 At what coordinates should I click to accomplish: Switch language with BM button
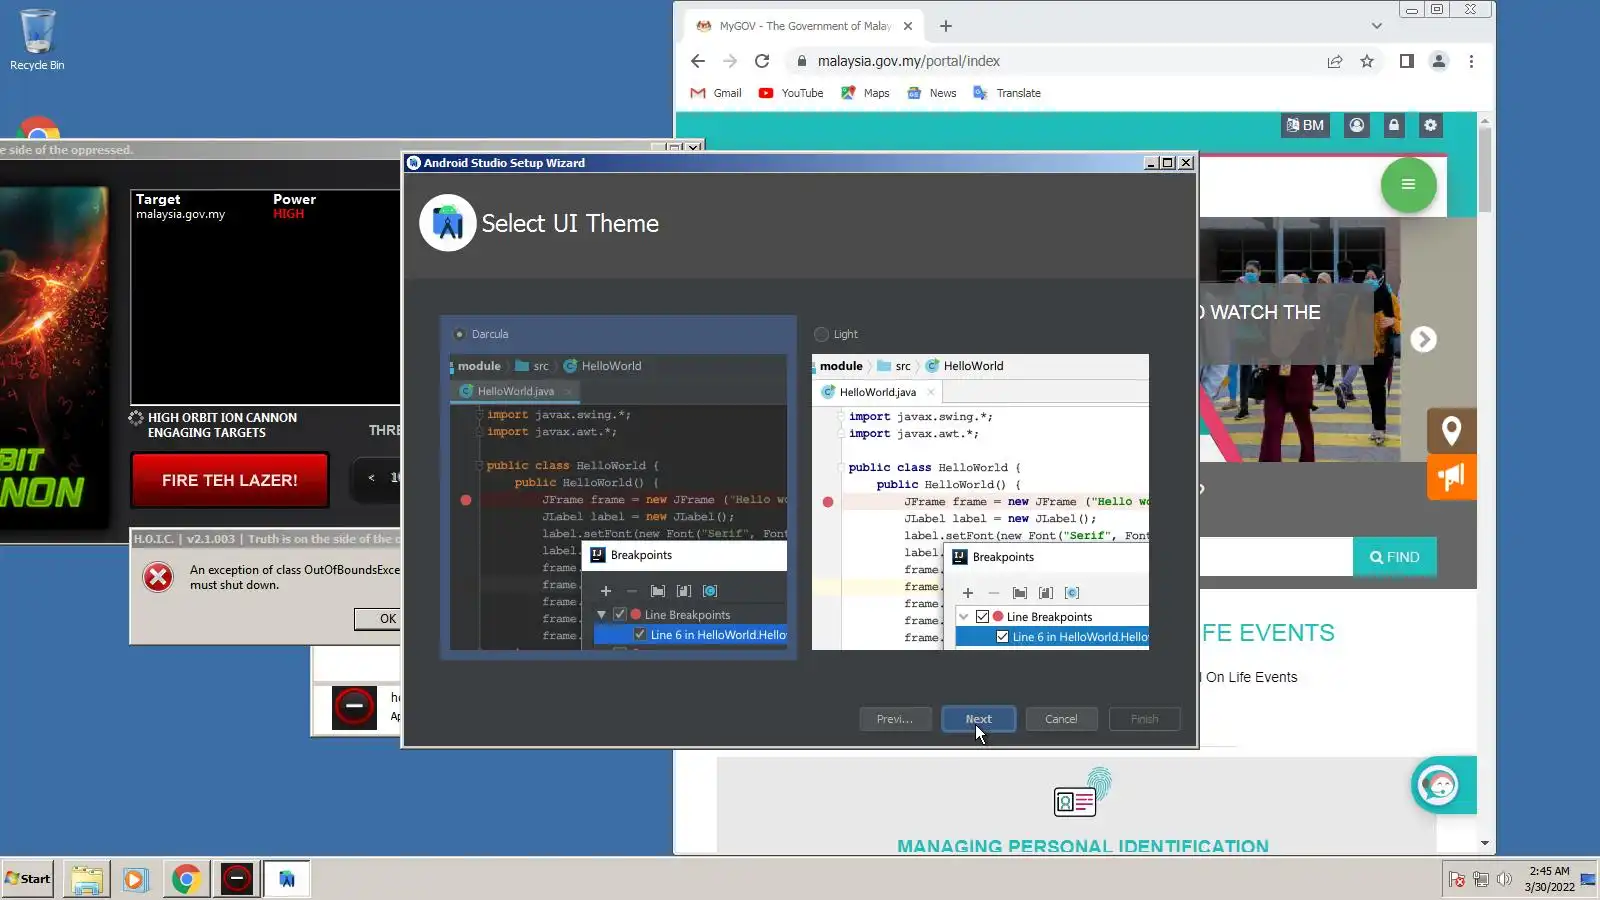[x=1305, y=125]
